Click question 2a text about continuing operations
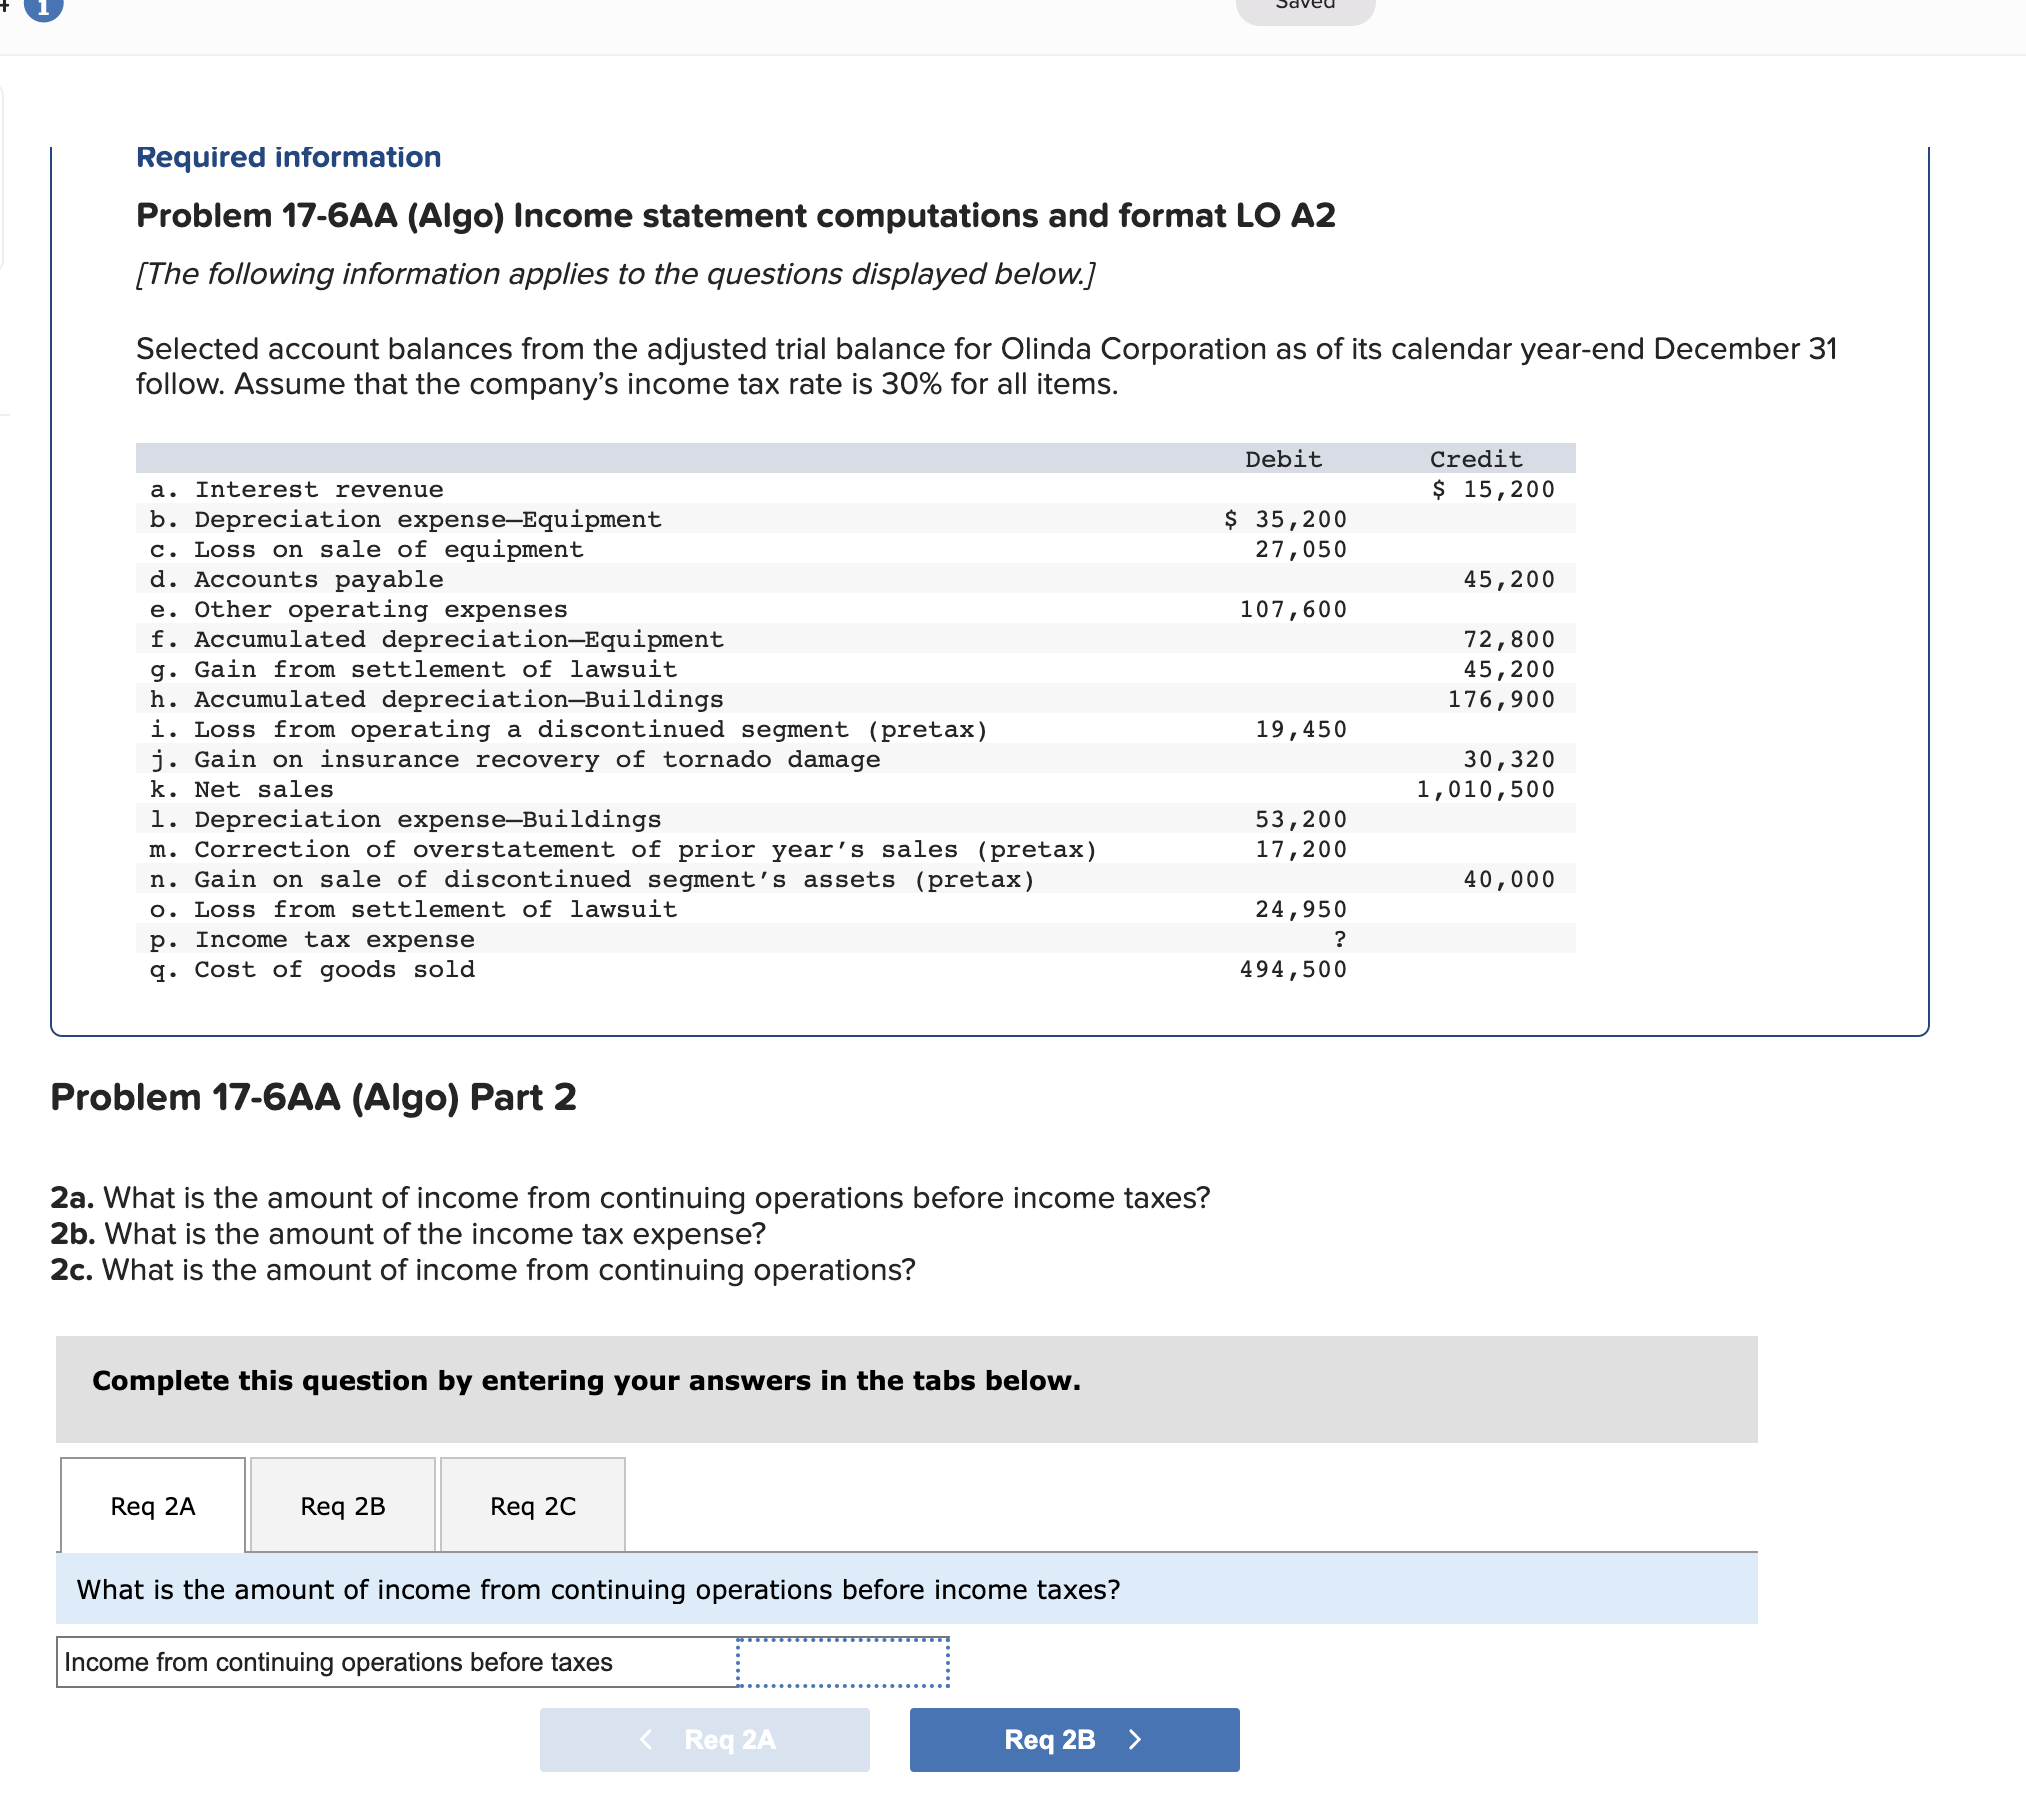The image size is (2026, 1796). click(x=630, y=1197)
